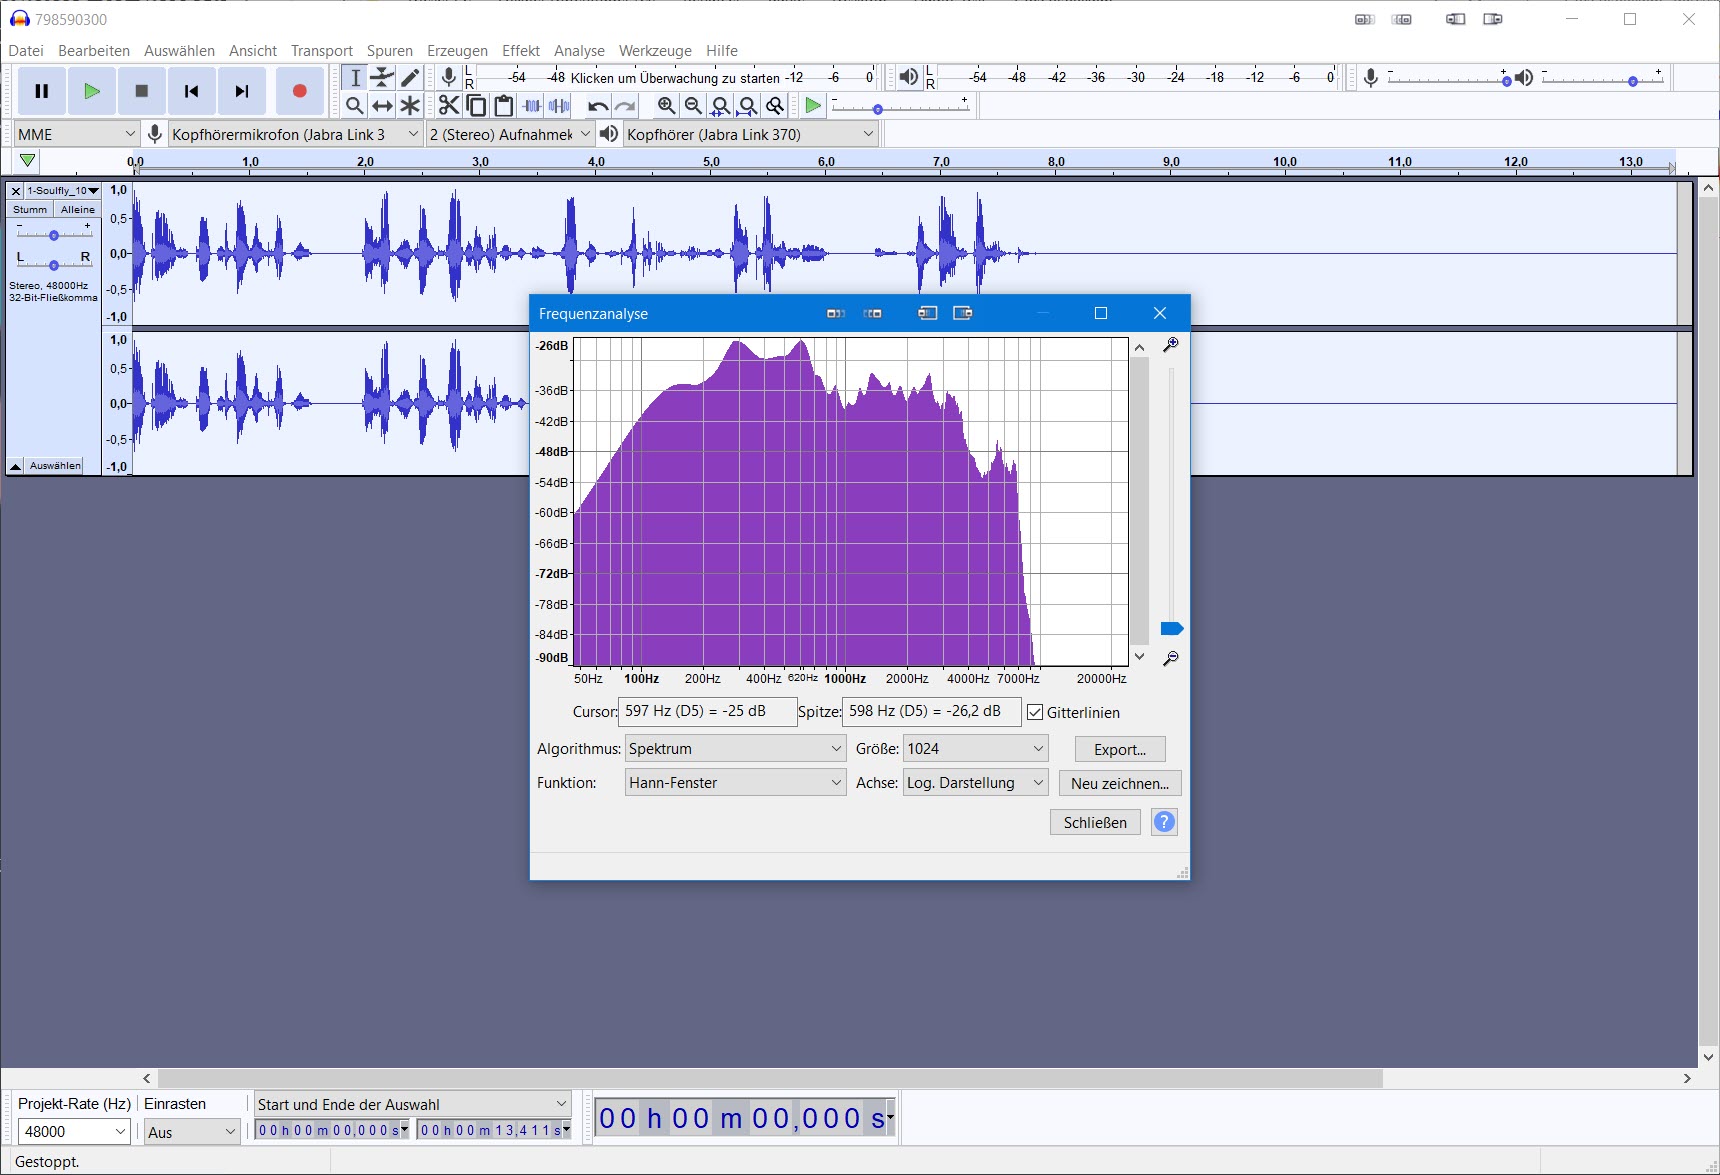
Task: Click the red Record button
Action: (x=299, y=91)
